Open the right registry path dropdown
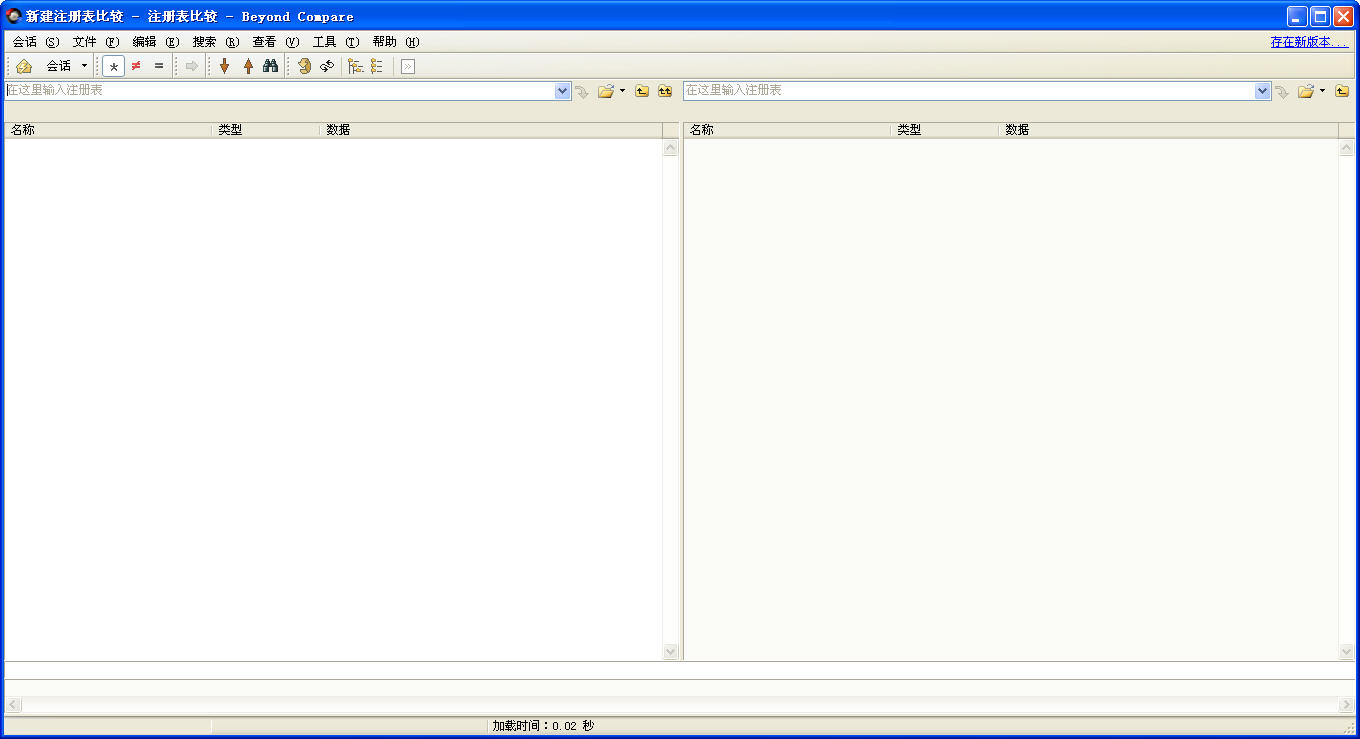 click(x=1262, y=91)
